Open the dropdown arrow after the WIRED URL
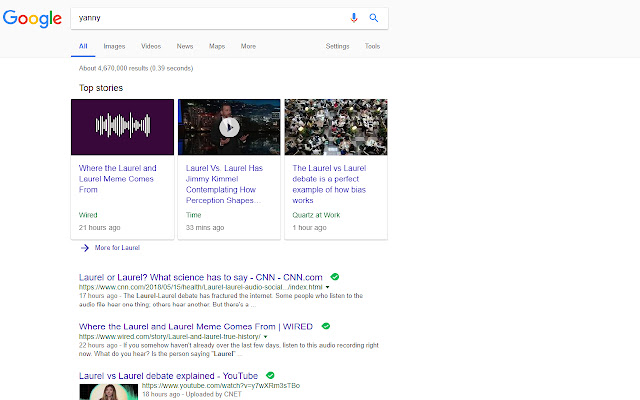The width and height of the screenshot is (640, 400). coord(265,337)
